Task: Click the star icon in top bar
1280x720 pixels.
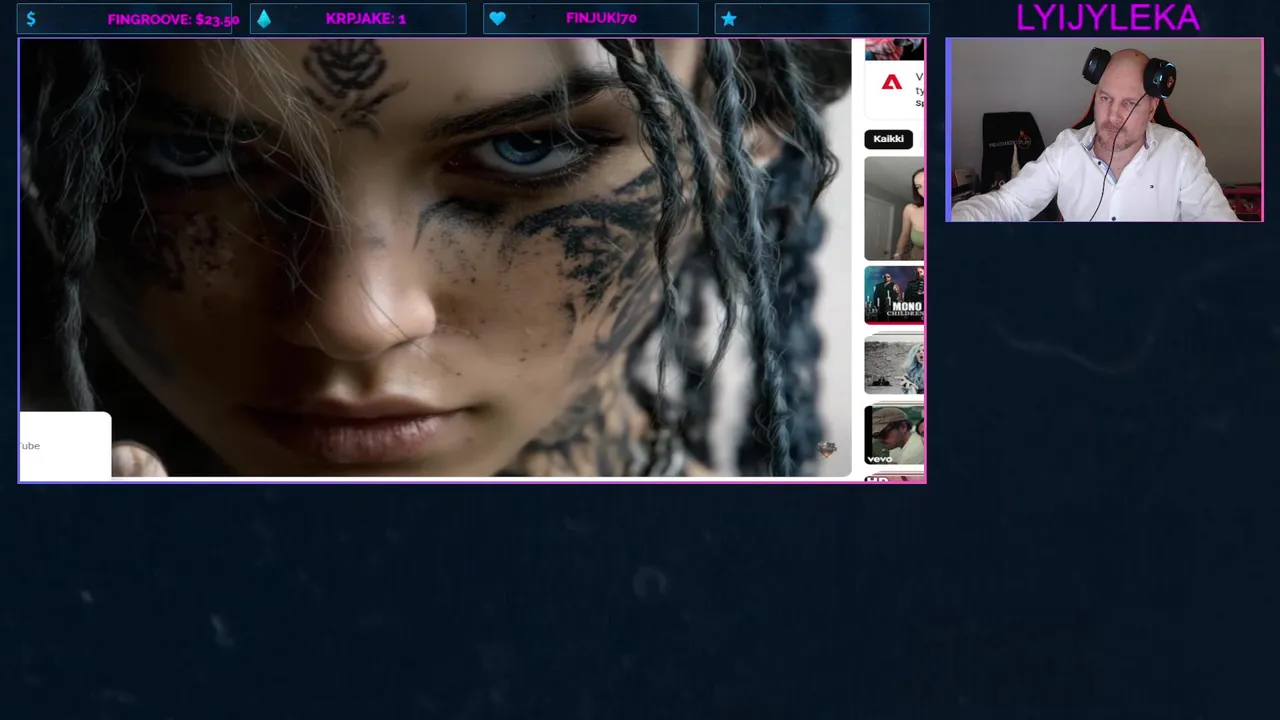Action: pyautogui.click(x=729, y=19)
